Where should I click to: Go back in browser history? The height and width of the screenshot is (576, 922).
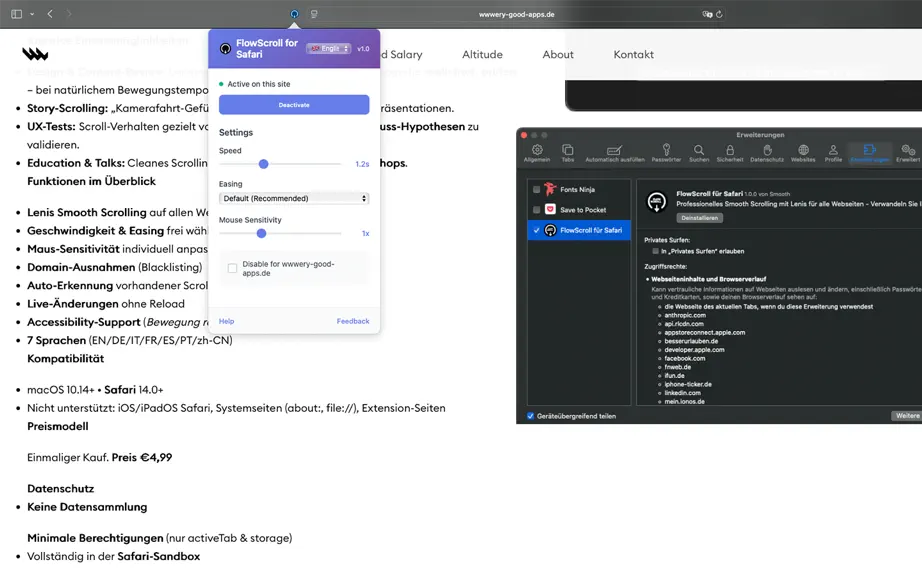coord(50,14)
